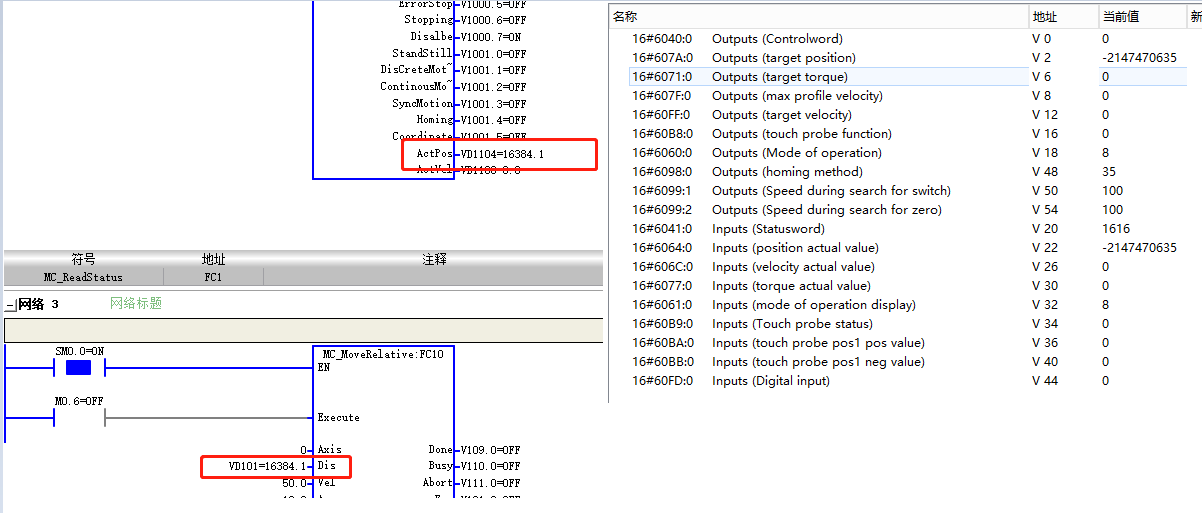Select the 网络 3 label
Viewport: 1202px width, 513px height.
coord(39,304)
